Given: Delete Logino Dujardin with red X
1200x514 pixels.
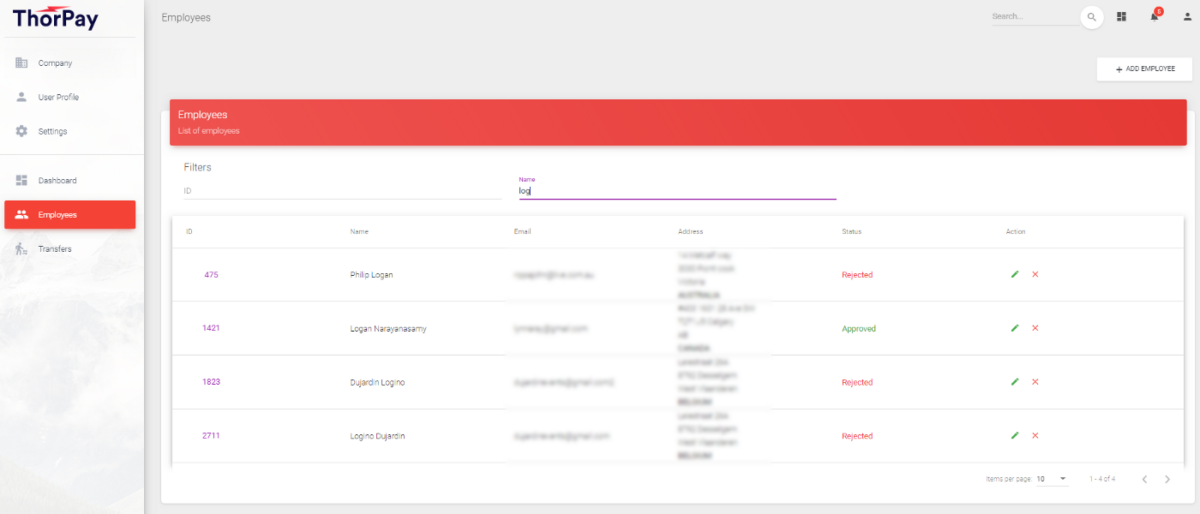Looking at the screenshot, I should coord(1035,436).
